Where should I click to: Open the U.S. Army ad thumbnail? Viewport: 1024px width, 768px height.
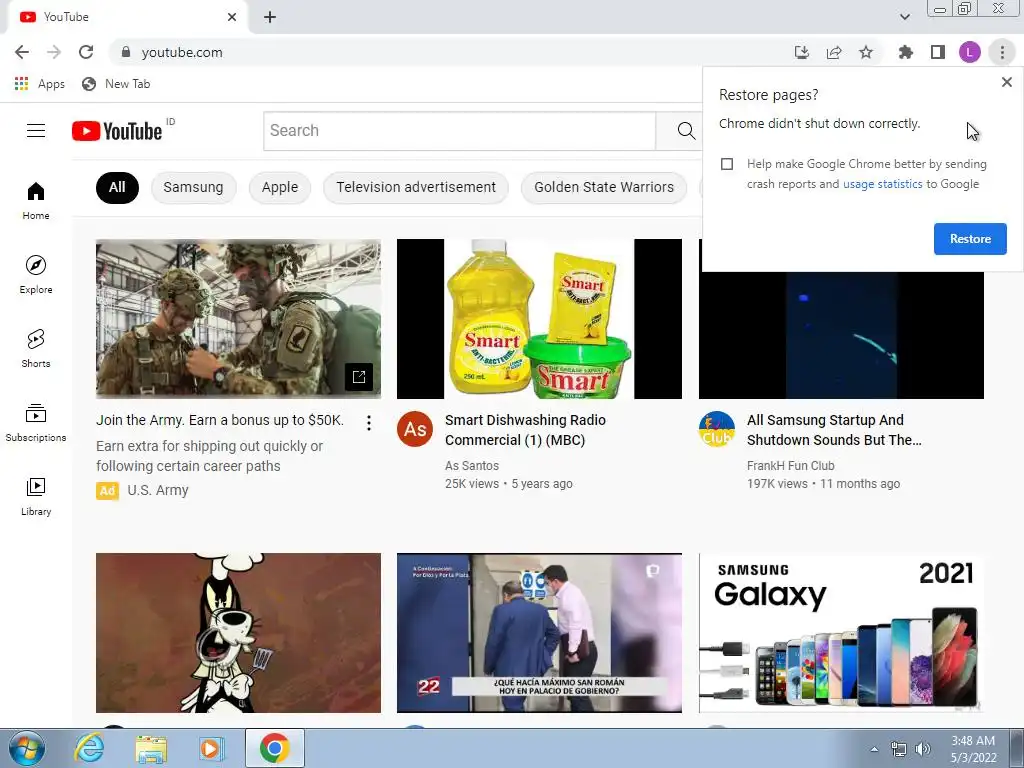click(x=238, y=319)
